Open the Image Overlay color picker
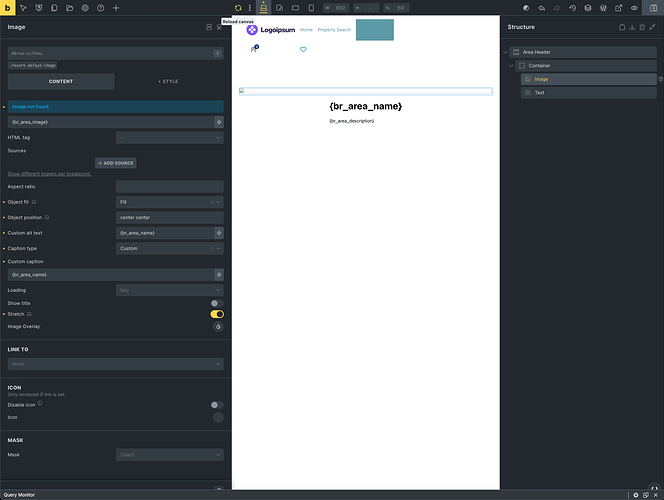Viewport: 664px width, 500px height. pos(218,326)
